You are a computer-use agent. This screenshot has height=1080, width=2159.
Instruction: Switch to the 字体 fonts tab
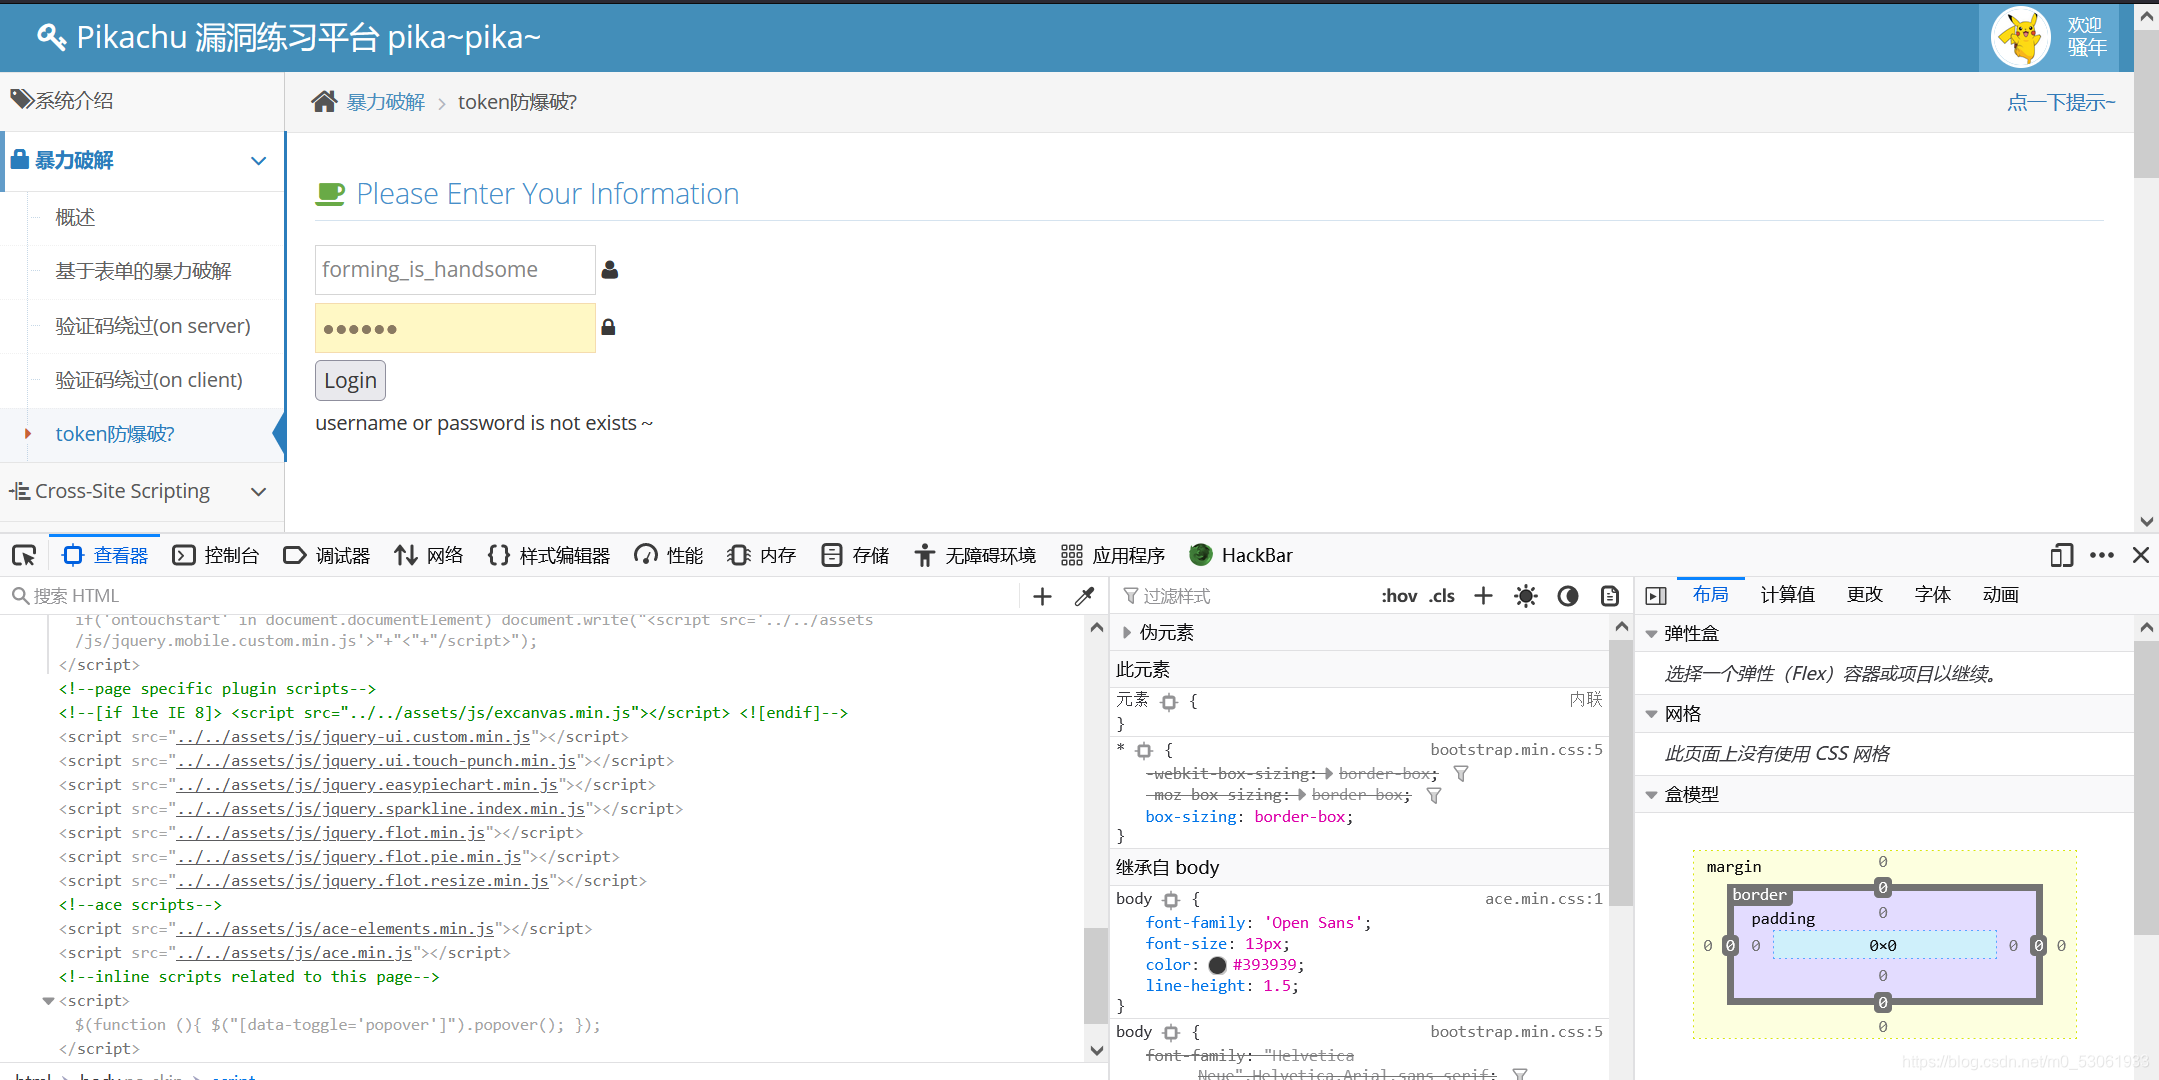click(x=1933, y=595)
